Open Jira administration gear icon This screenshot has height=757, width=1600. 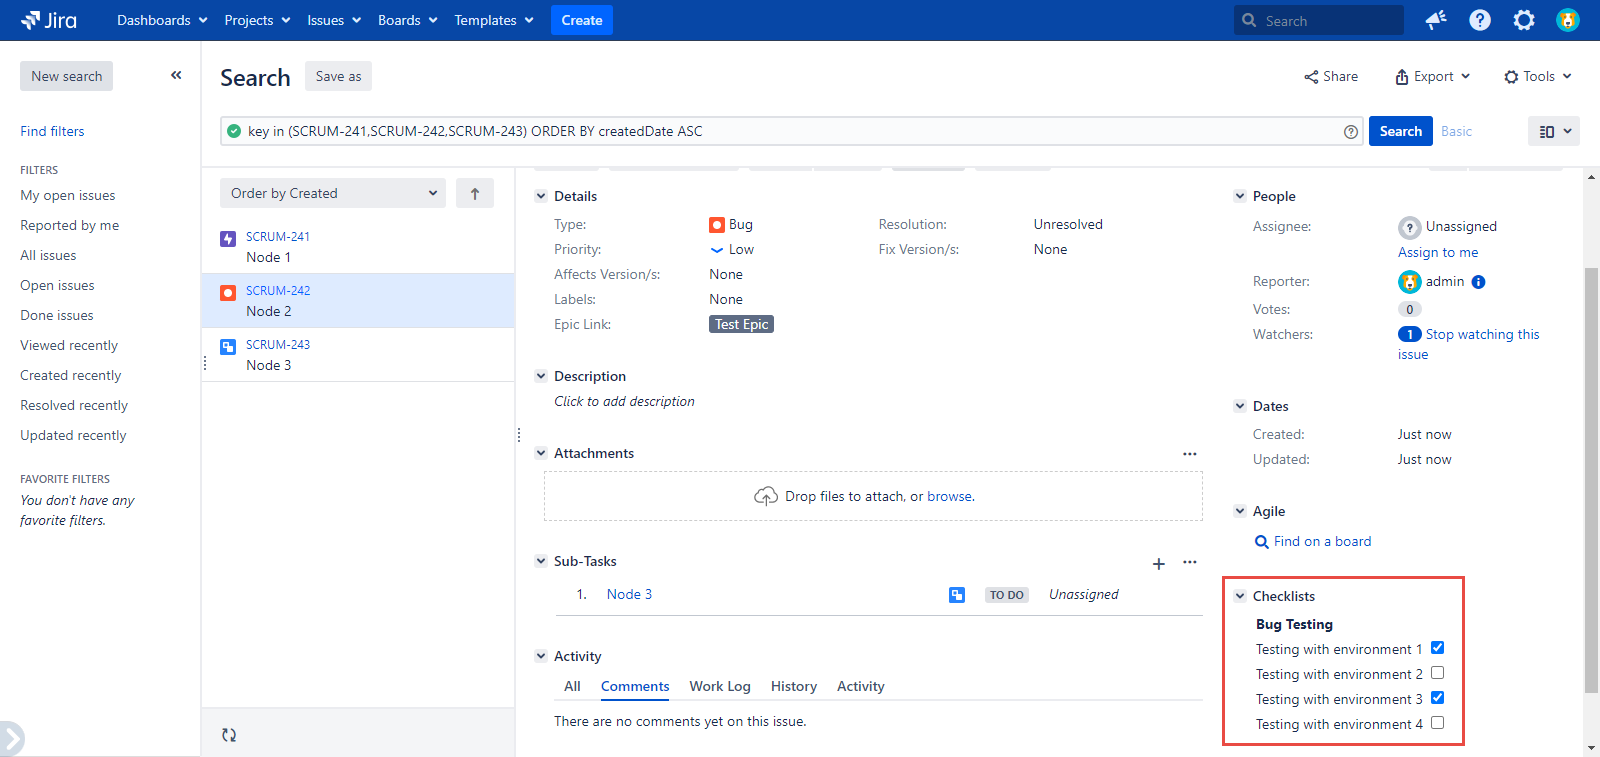[x=1523, y=20]
